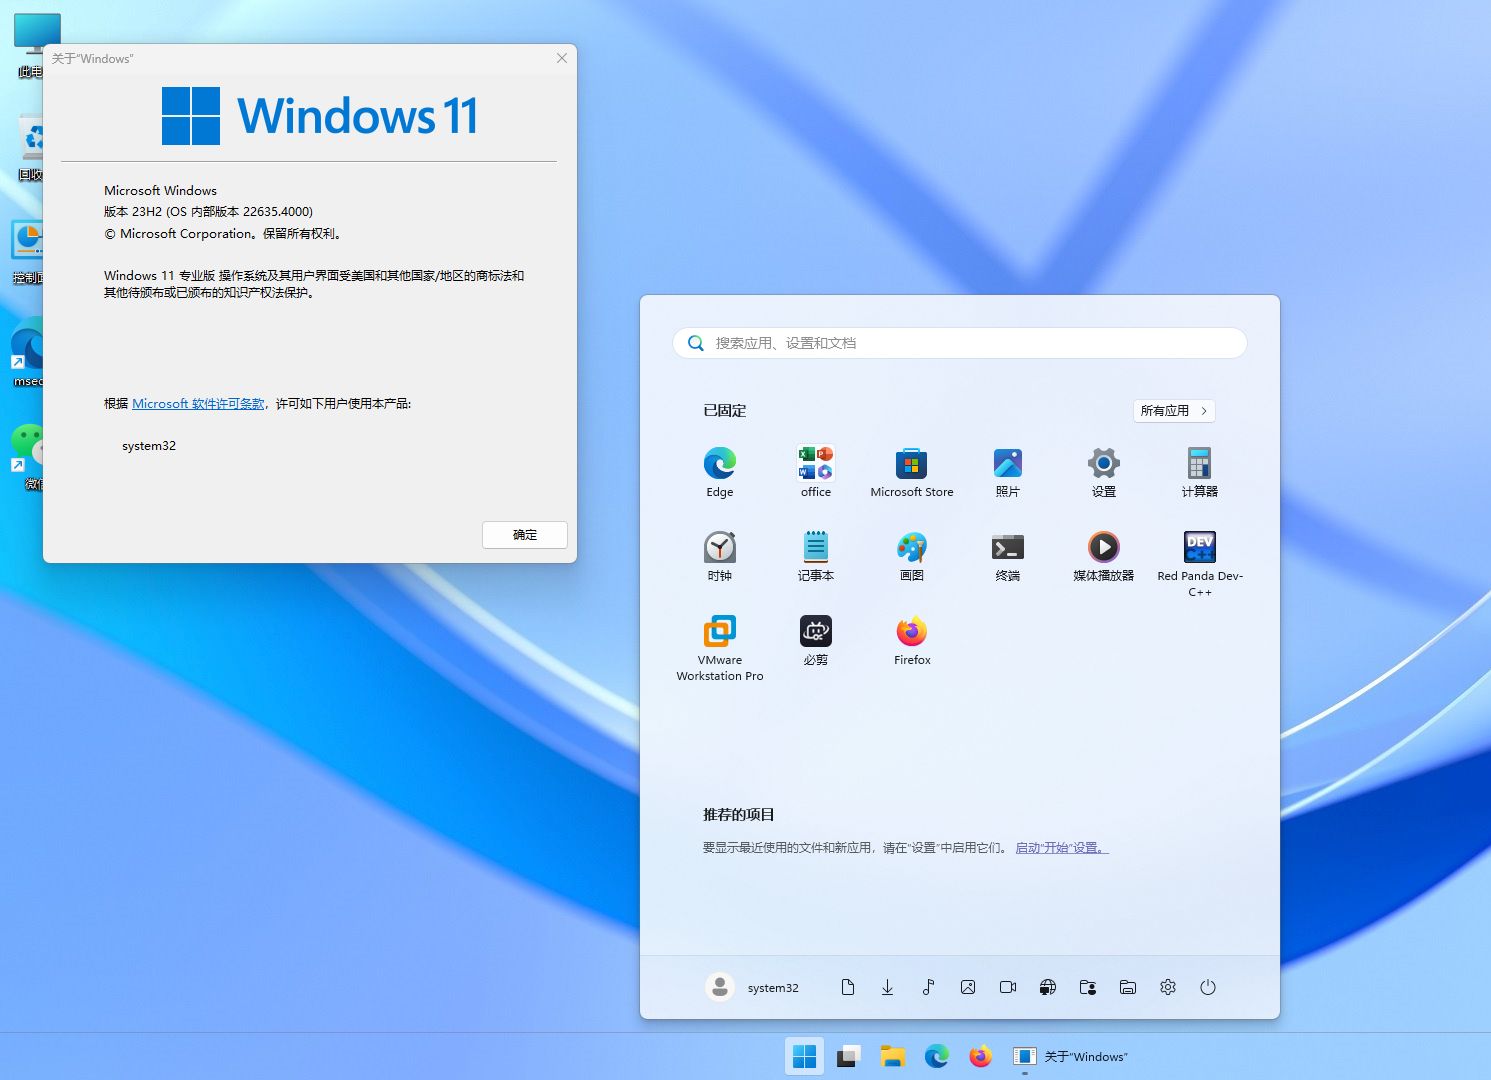1491x1080 pixels.
Task: Open VMware Workstation Pro from pinned apps
Action: [719, 632]
